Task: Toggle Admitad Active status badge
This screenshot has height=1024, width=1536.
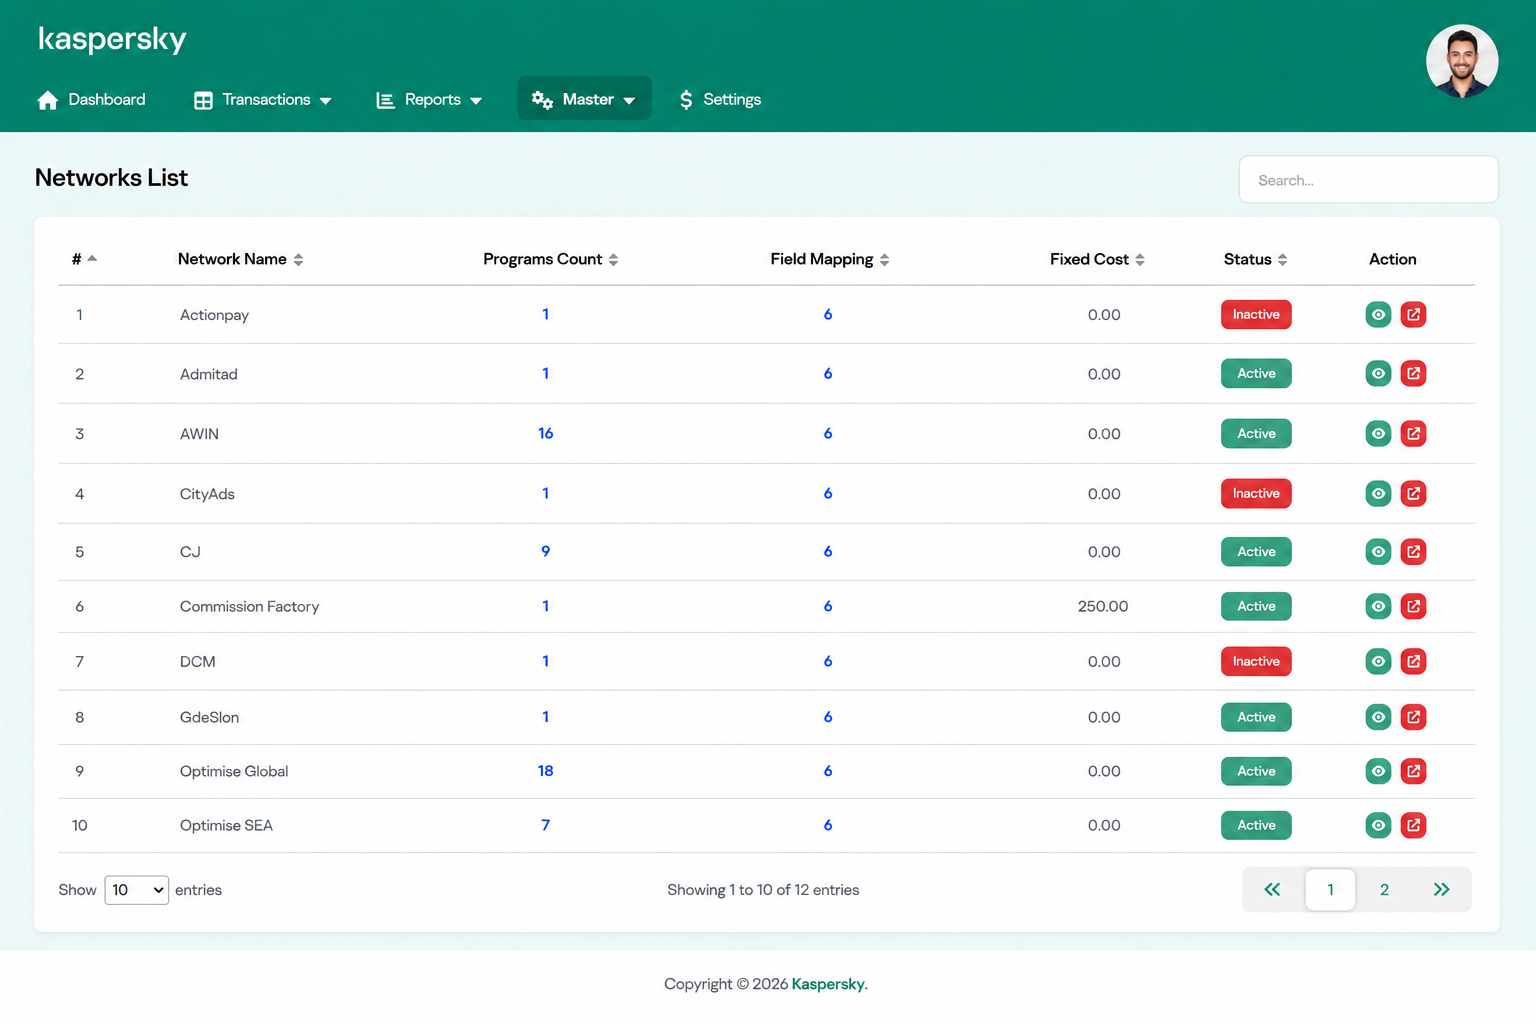Action: click(x=1256, y=373)
